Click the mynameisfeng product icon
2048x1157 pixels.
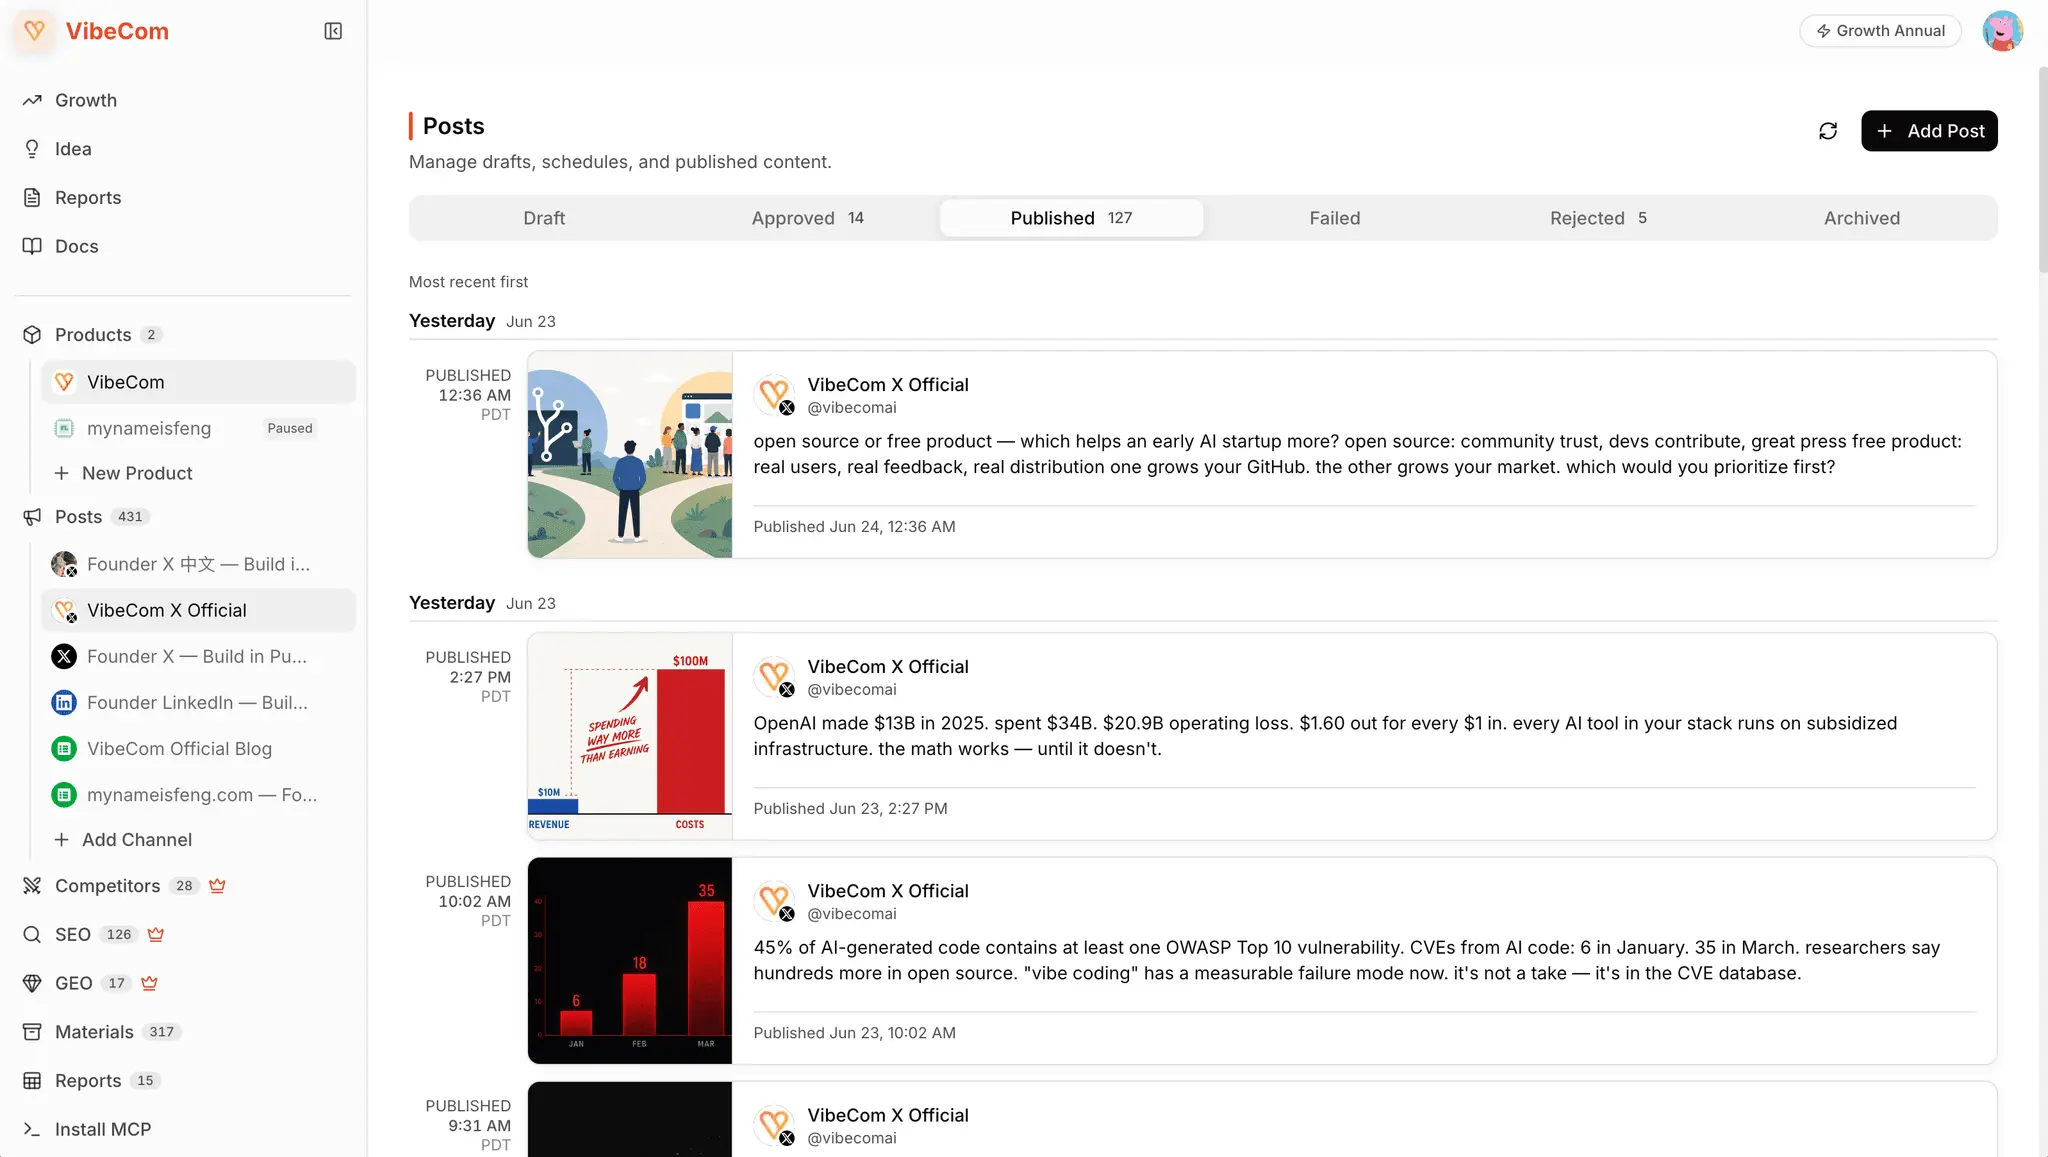64,429
